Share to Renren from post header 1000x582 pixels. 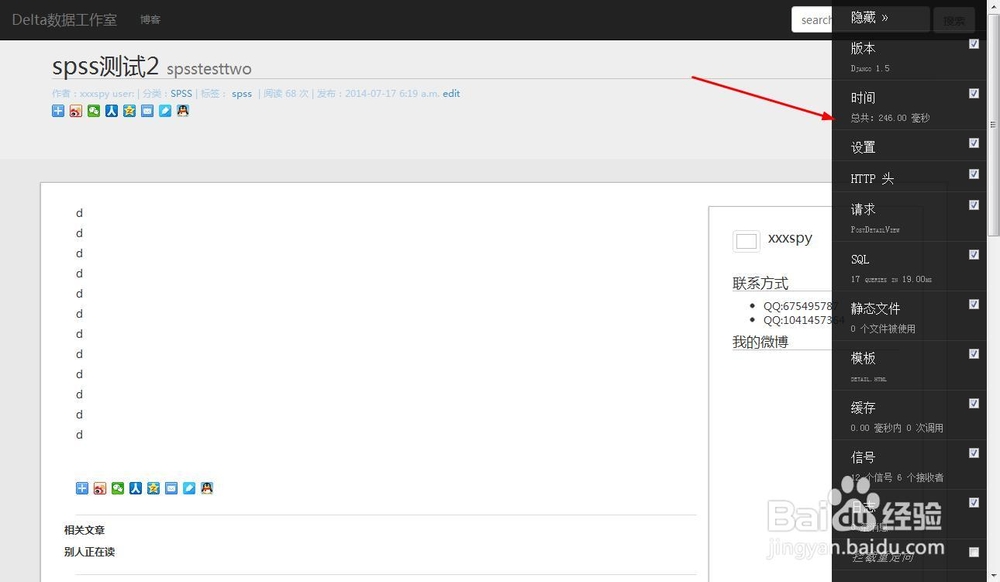112,111
